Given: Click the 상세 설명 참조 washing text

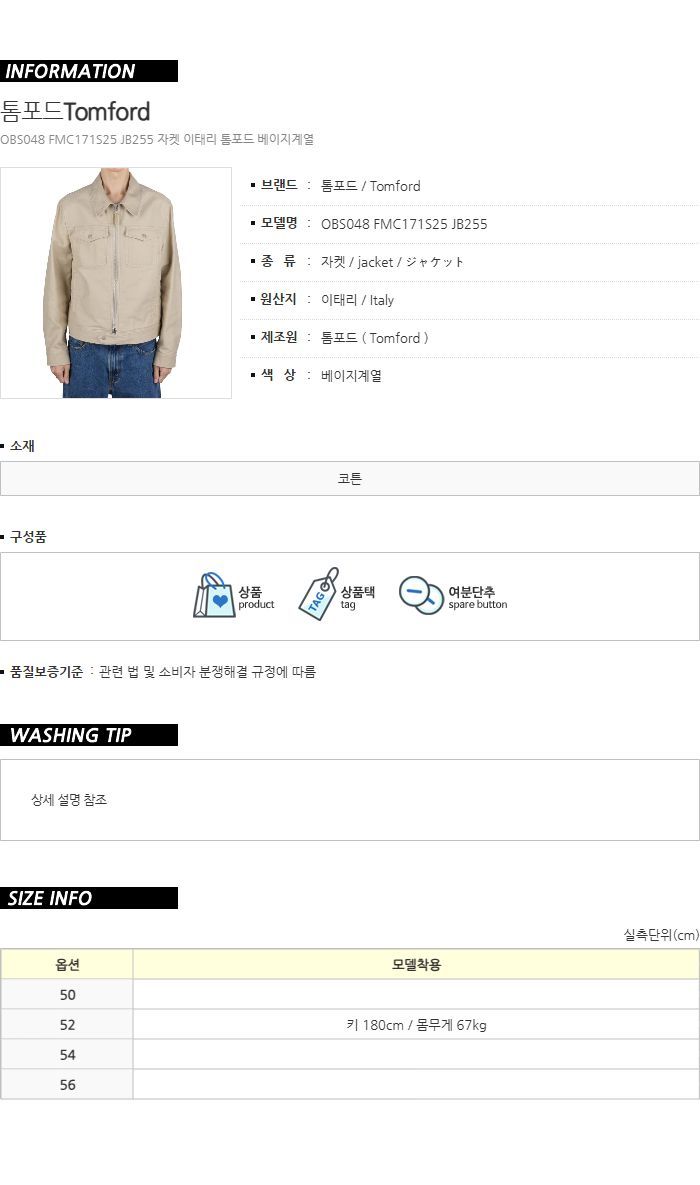Looking at the screenshot, I should pos(69,800).
